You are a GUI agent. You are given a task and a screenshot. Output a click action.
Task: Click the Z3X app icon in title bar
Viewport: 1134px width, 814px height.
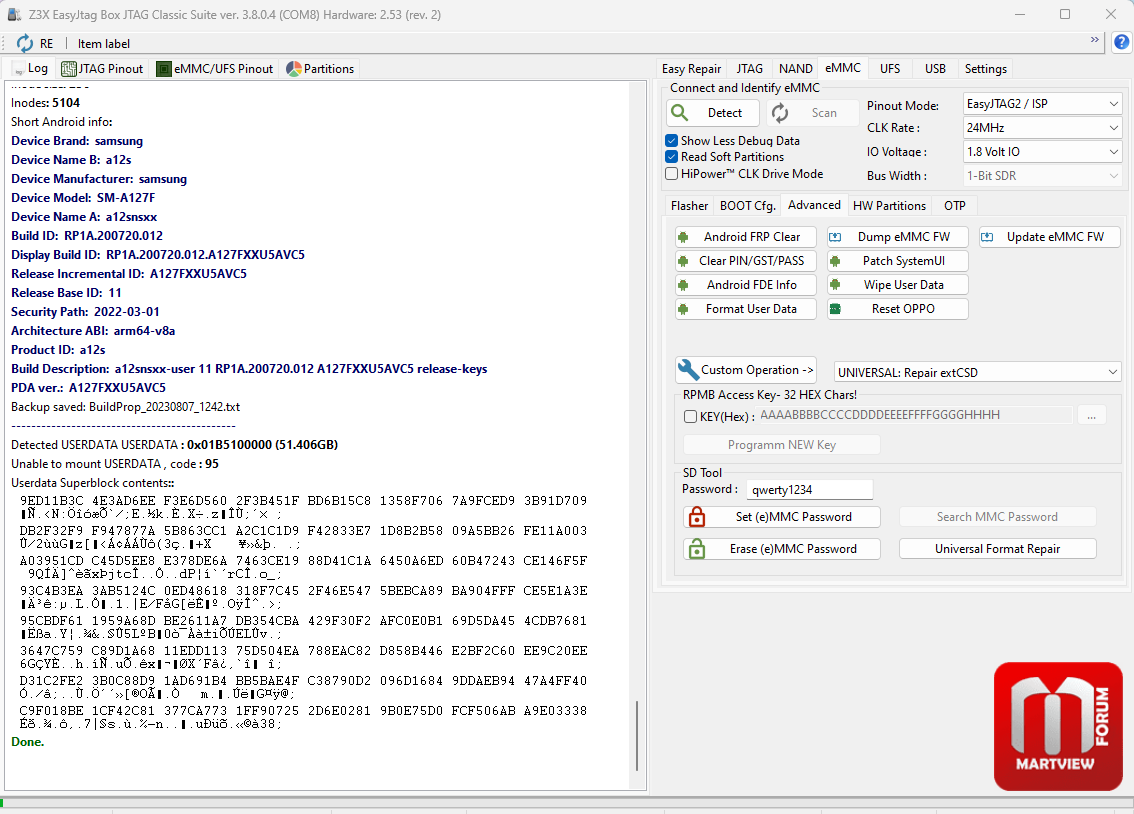tap(14, 14)
